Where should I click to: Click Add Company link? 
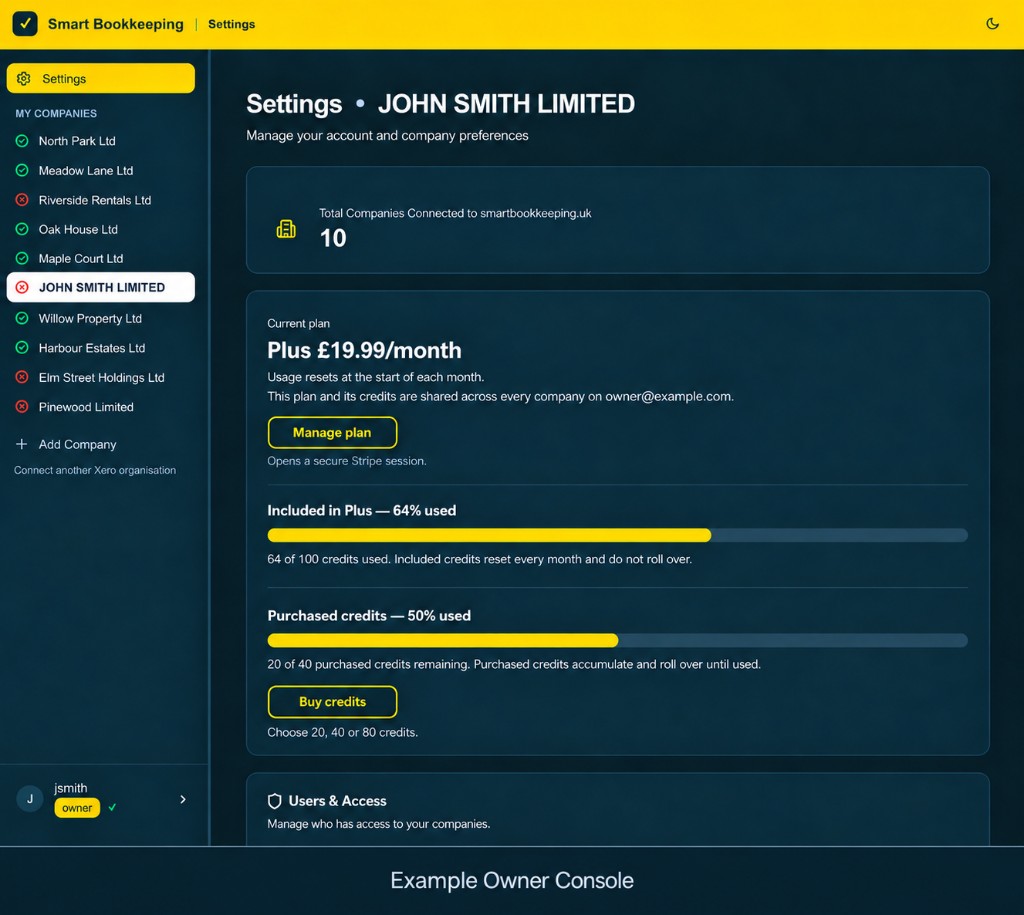77,444
